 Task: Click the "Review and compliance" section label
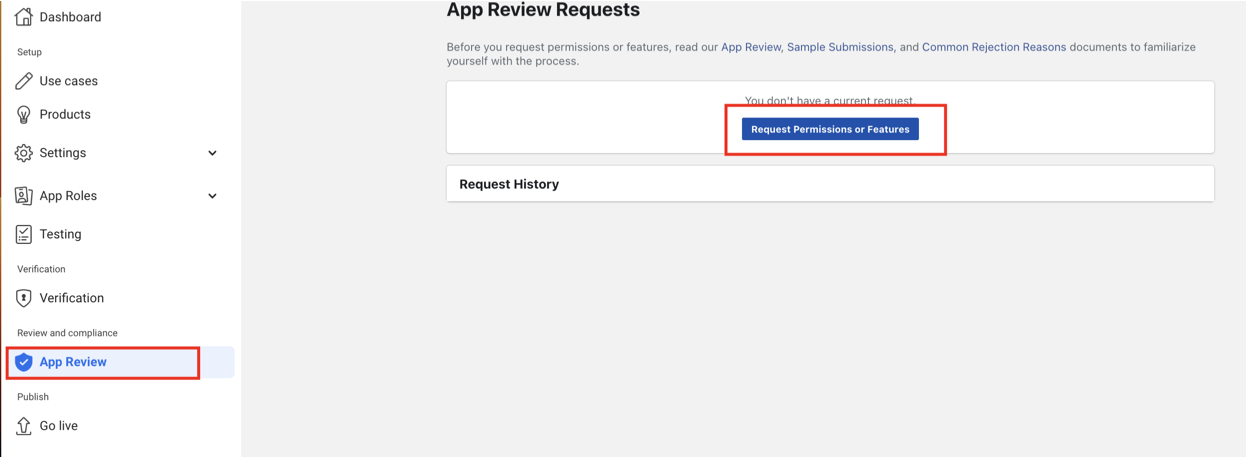pos(67,333)
